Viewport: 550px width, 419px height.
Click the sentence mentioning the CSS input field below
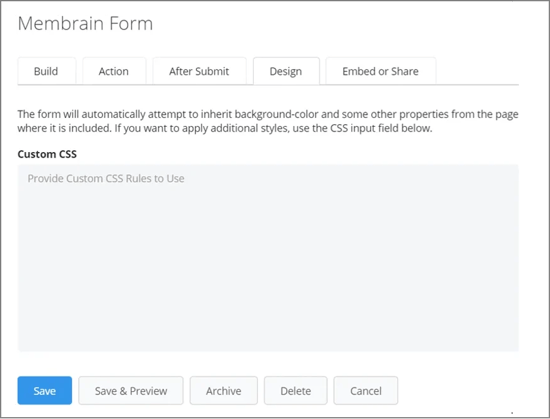point(273,128)
